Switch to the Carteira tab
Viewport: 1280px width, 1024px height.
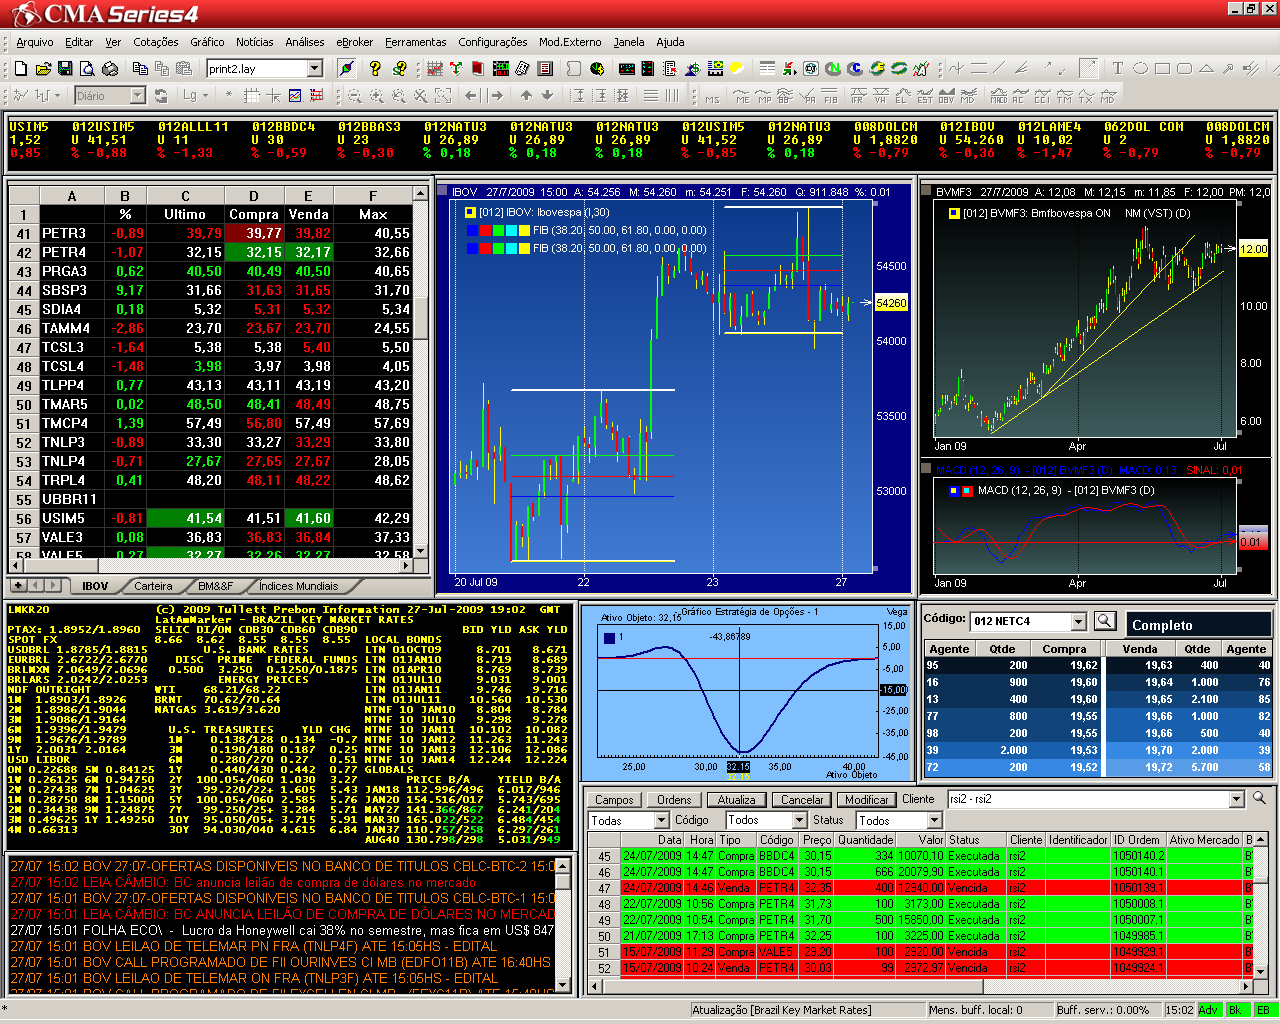point(153,586)
